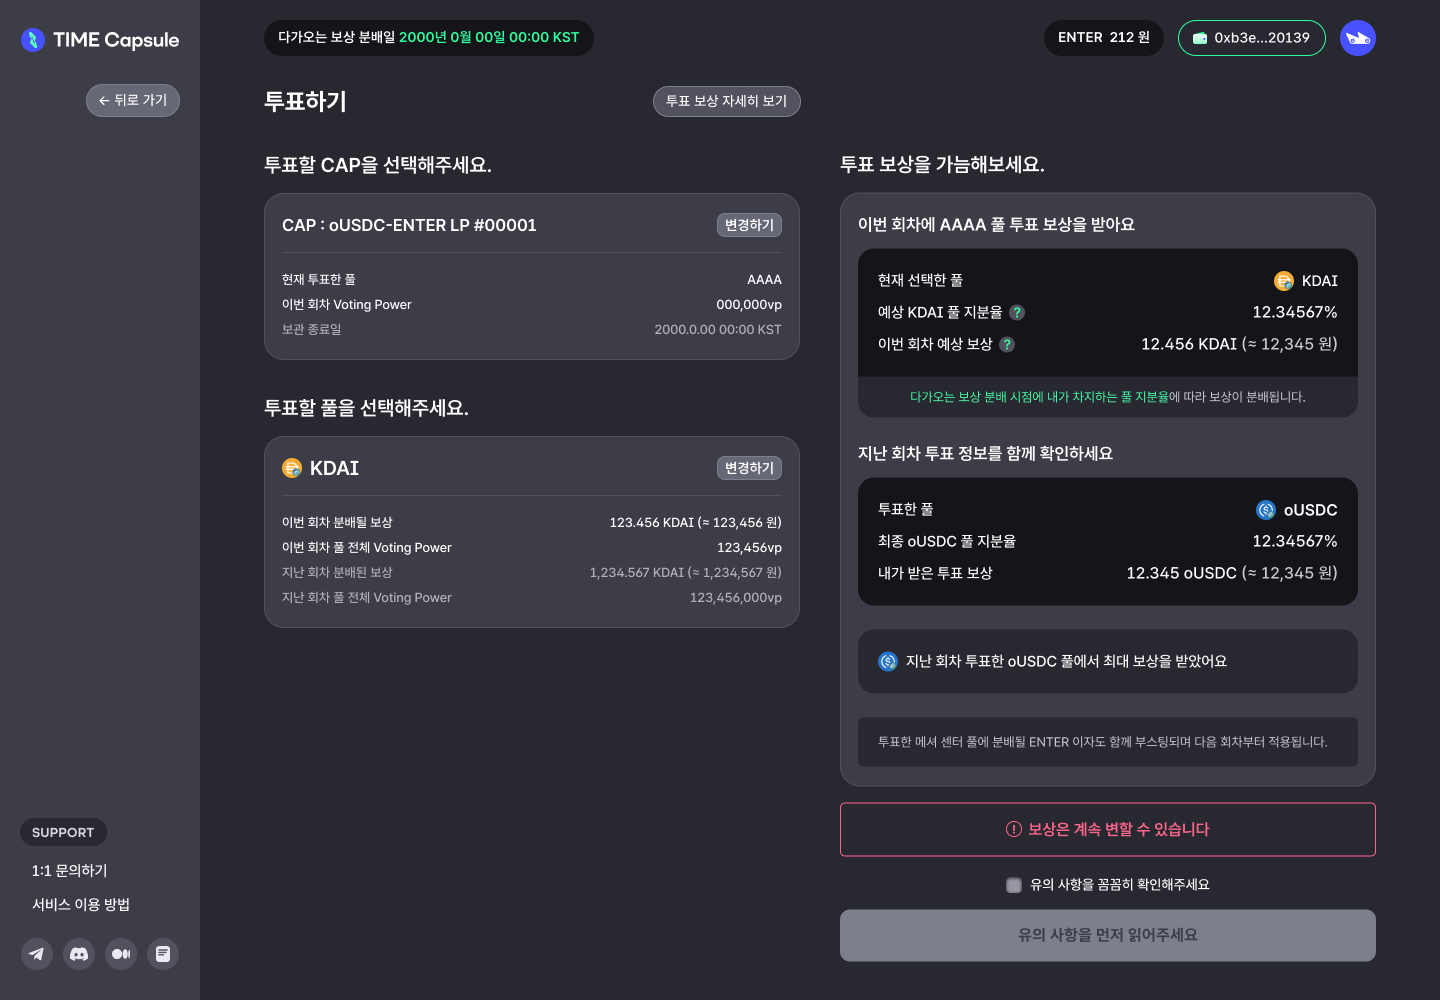1440x1000 pixels.
Task: Open the Discord community icon
Action: (x=79, y=954)
